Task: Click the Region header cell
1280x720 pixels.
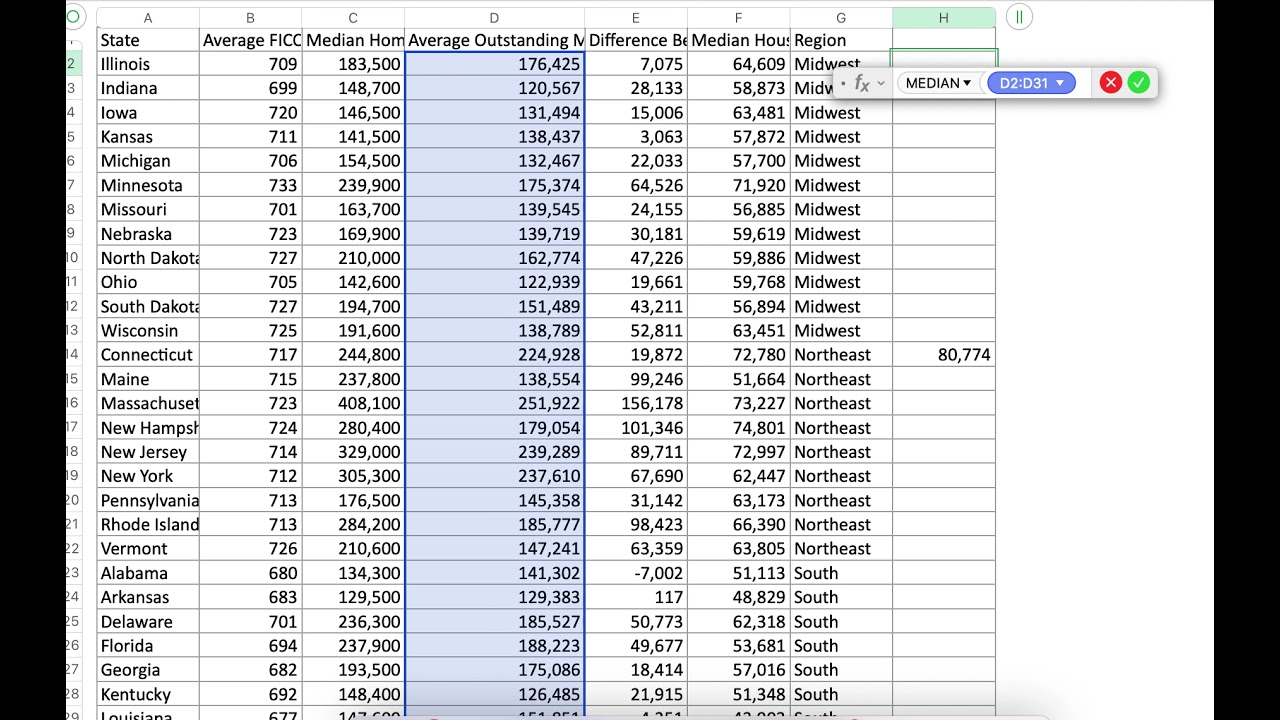Action: tap(840, 40)
